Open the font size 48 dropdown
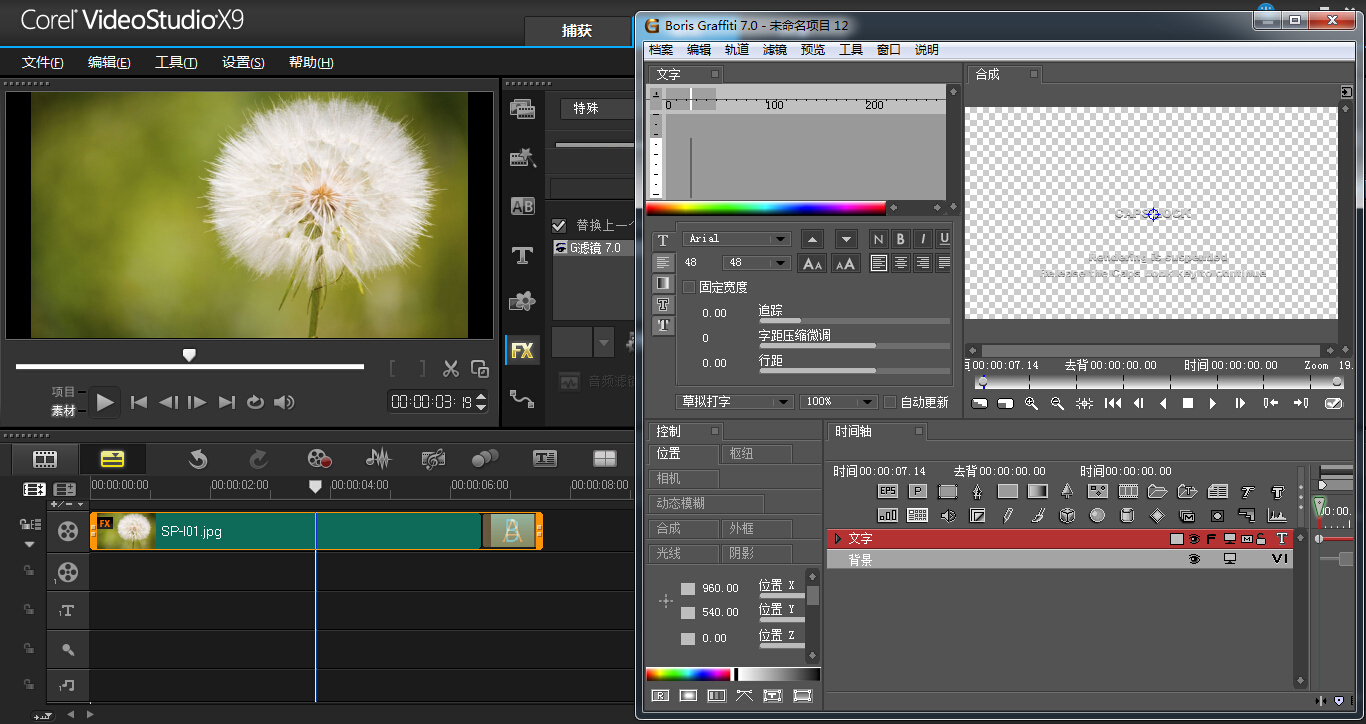The width and height of the screenshot is (1366, 724). (756, 262)
